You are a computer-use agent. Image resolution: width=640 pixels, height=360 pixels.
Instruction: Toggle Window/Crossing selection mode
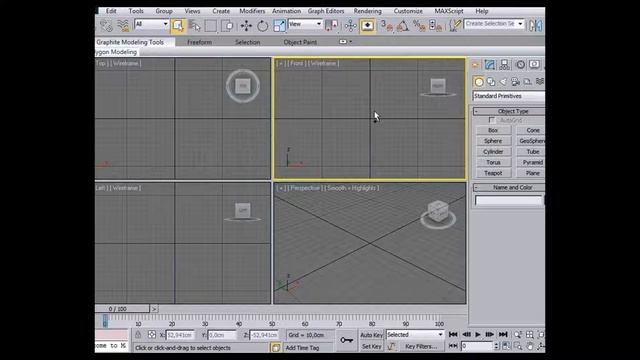click(x=227, y=26)
